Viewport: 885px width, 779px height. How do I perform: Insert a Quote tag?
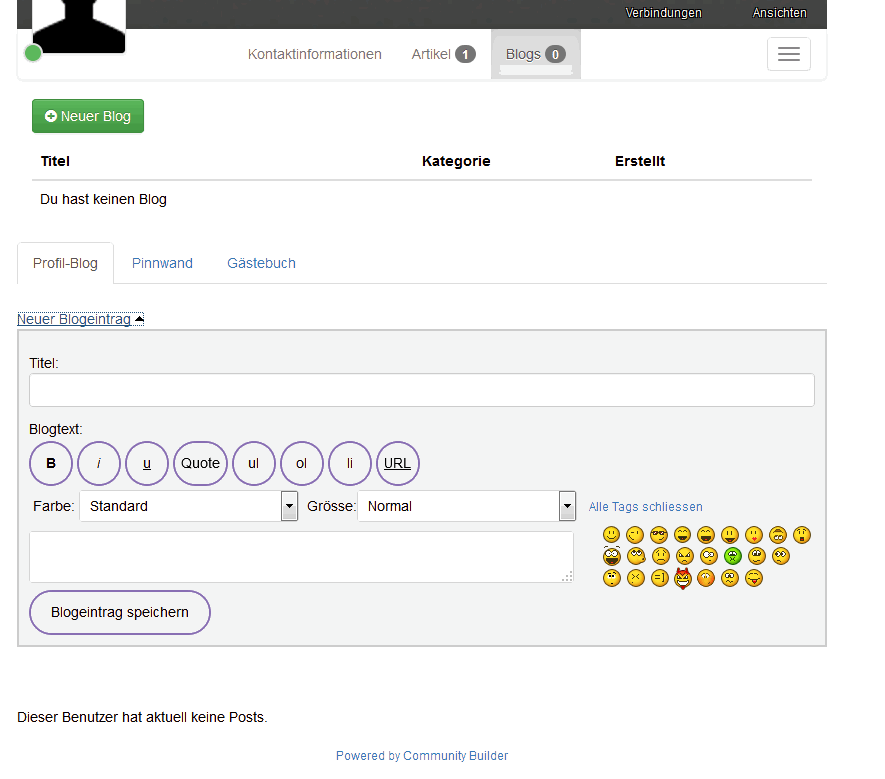tap(200, 463)
